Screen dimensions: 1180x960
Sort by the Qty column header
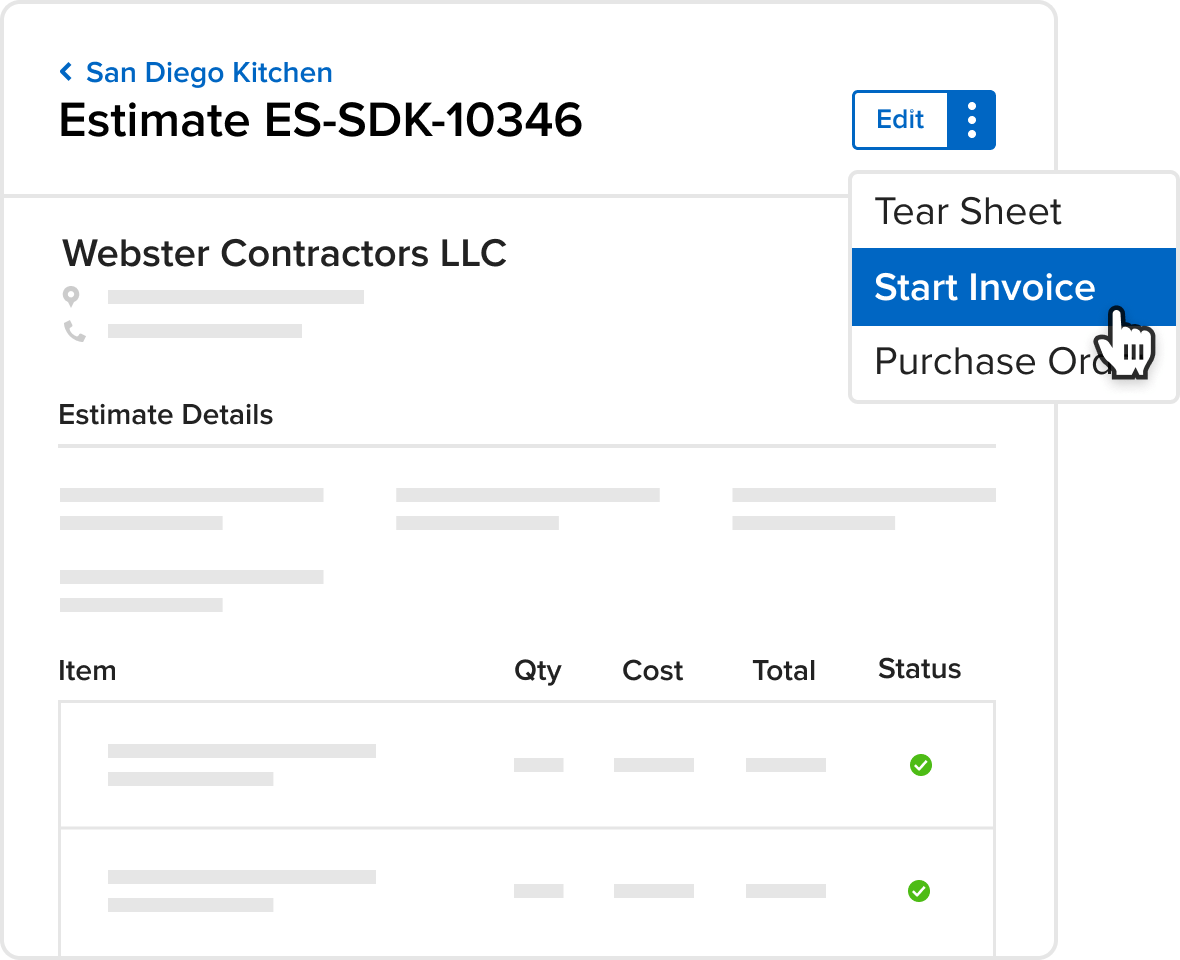tap(538, 670)
